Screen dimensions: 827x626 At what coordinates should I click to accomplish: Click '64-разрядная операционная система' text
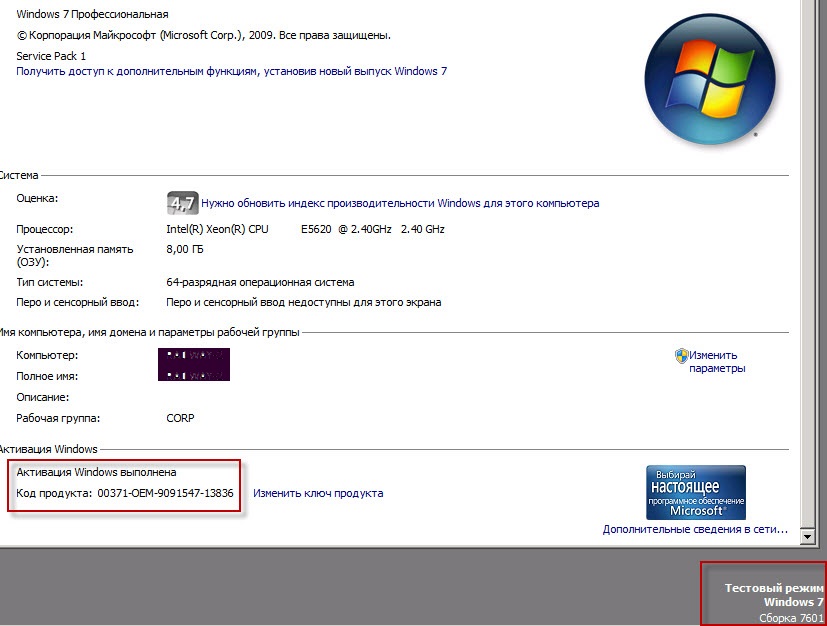click(260, 282)
